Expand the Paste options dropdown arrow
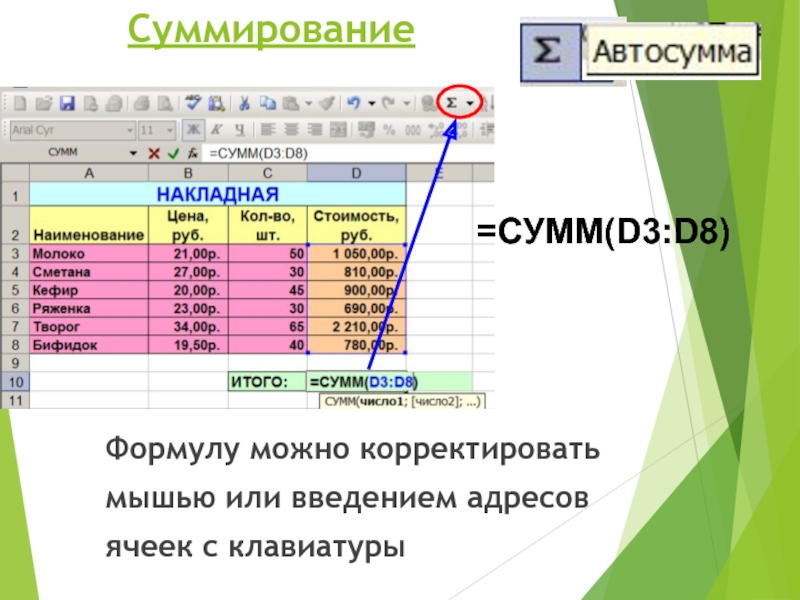800x600 pixels. (309, 104)
